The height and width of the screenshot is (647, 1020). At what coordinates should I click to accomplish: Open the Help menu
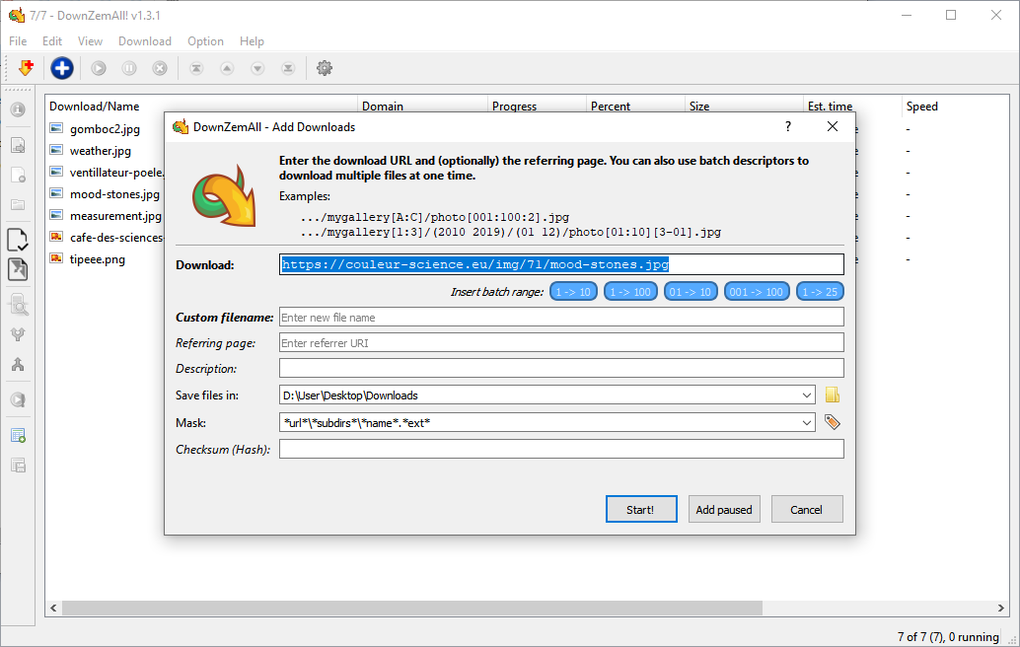tap(252, 41)
